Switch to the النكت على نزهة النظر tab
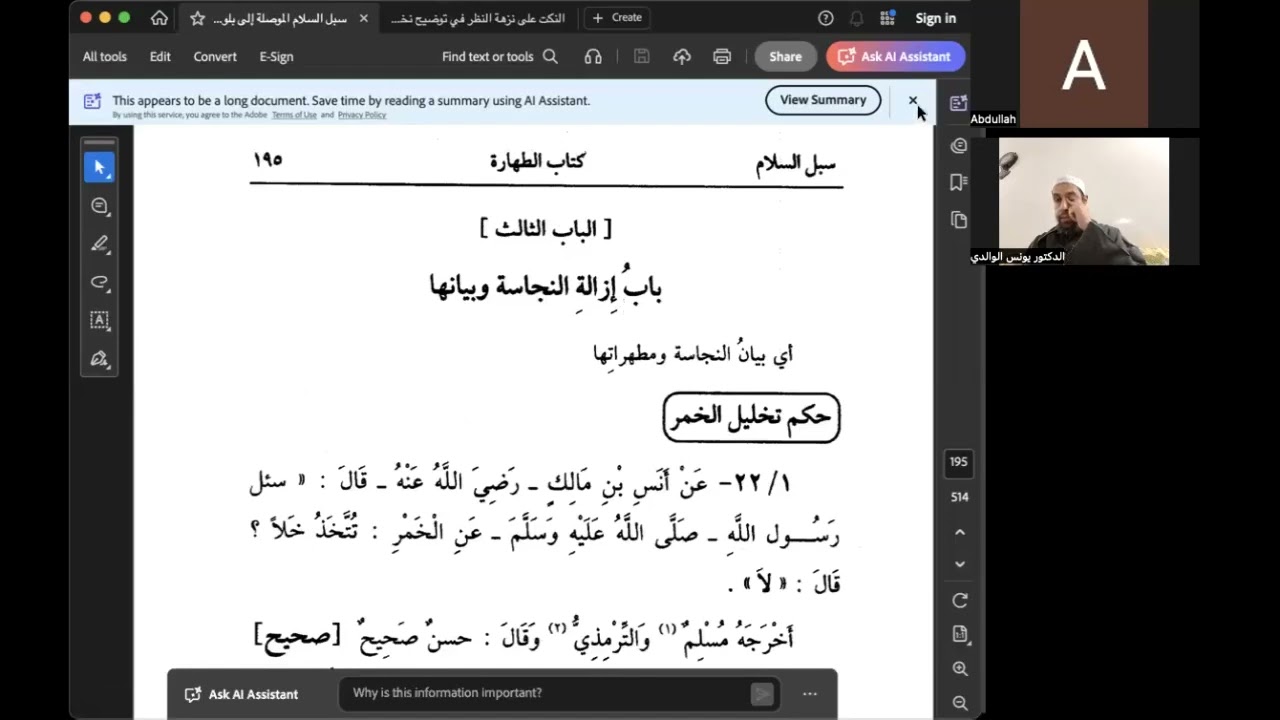 coord(477,18)
